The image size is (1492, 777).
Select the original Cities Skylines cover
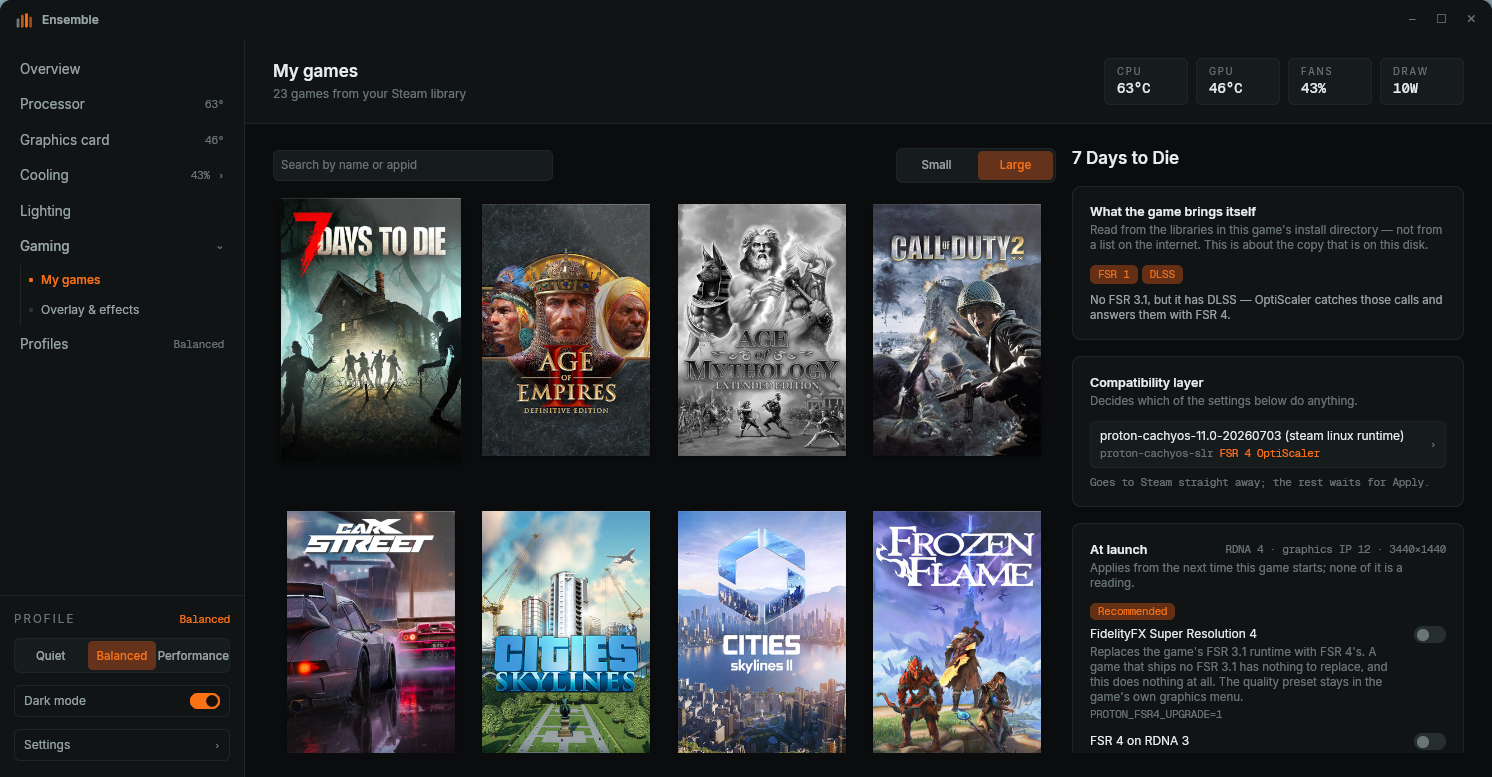[x=566, y=632]
